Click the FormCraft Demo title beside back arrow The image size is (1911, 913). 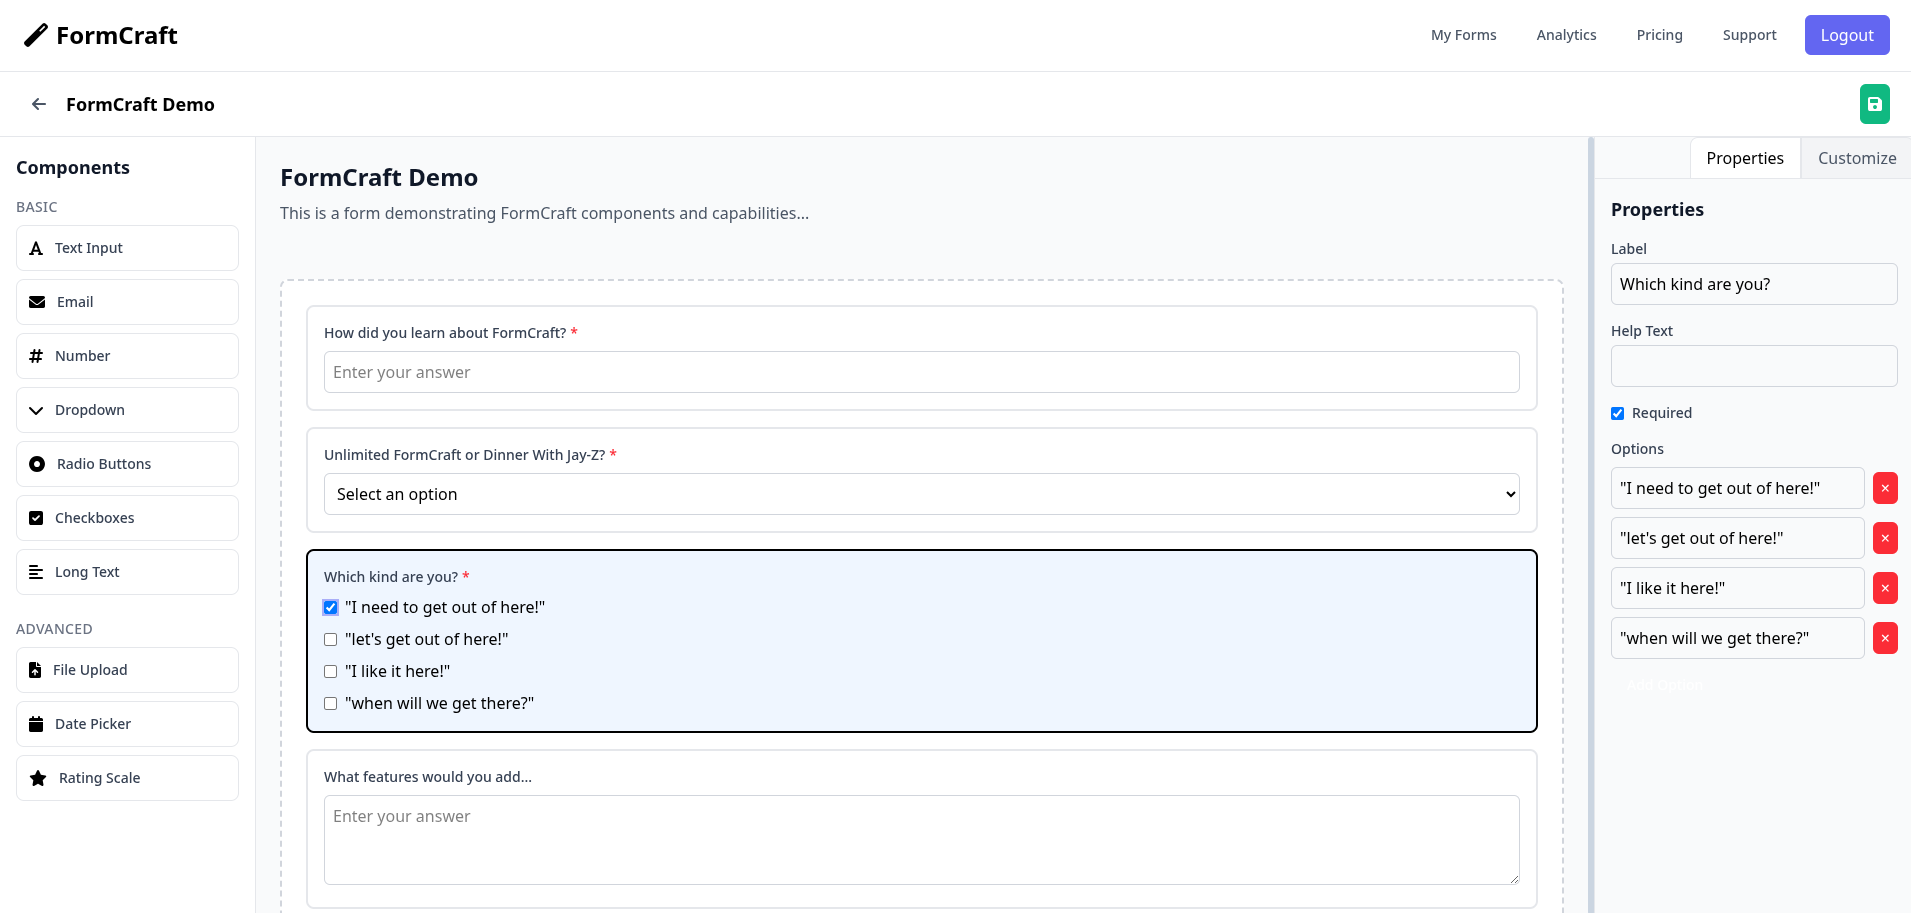pos(140,104)
